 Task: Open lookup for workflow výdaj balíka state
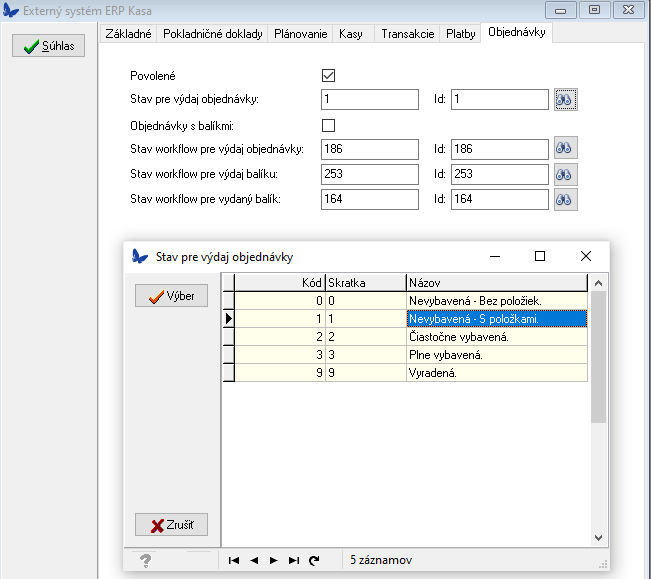click(566, 174)
